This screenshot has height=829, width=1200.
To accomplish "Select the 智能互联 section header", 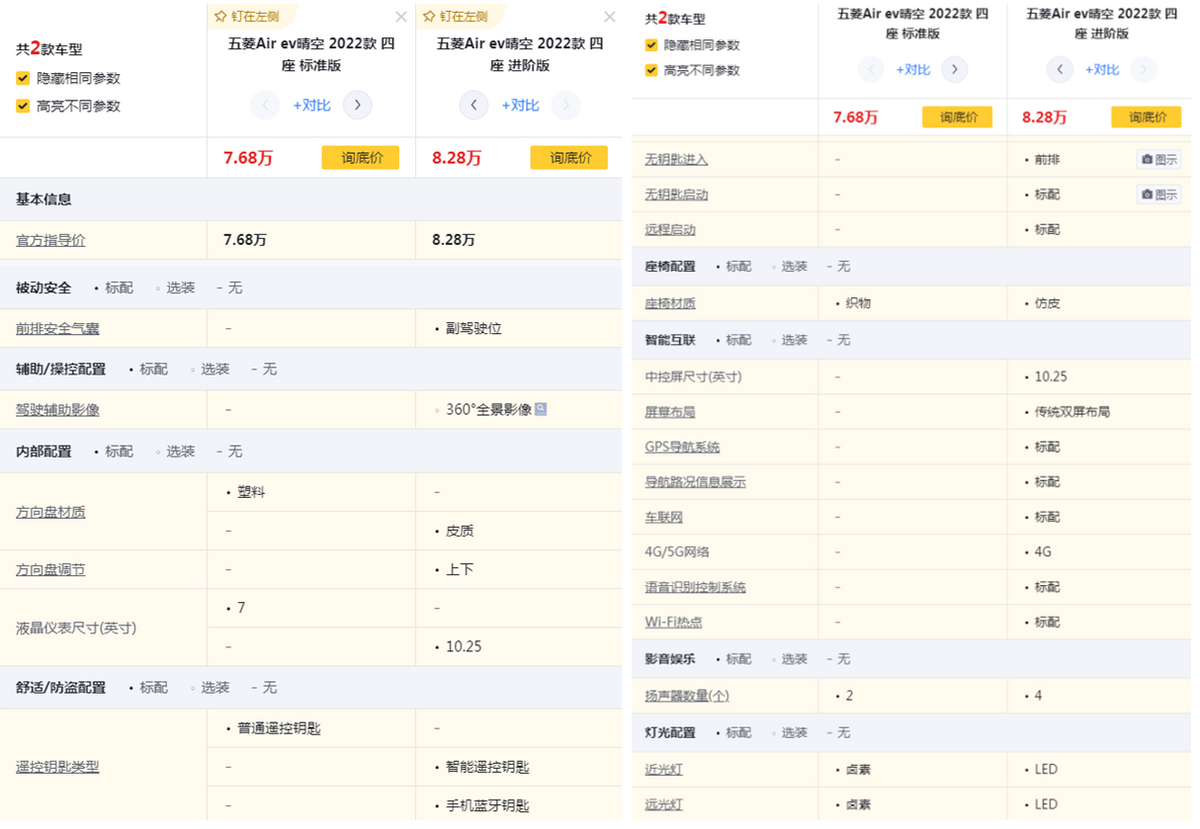I will [x=670, y=340].
